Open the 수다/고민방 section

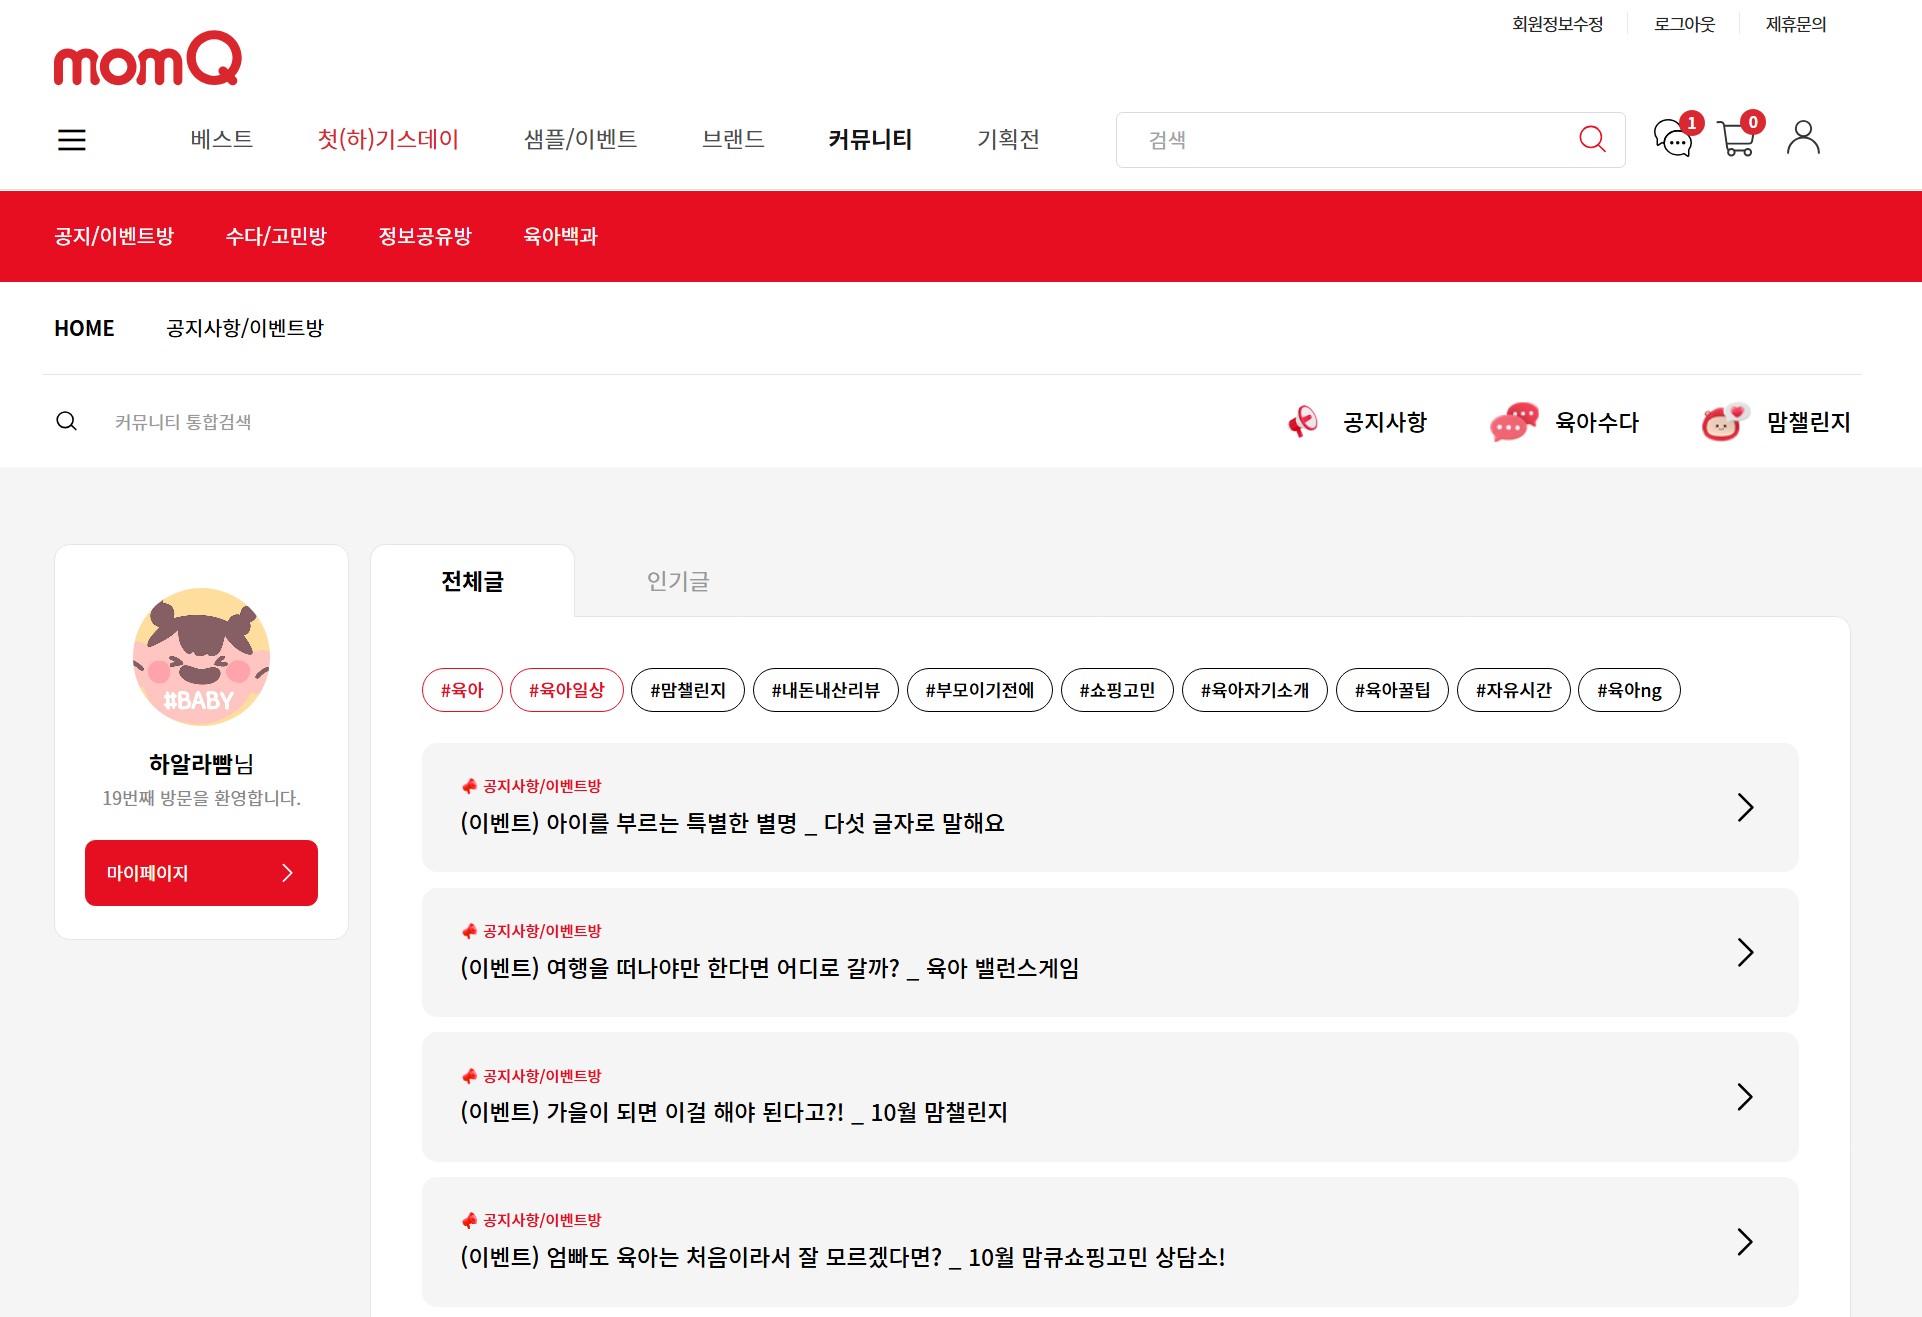pyautogui.click(x=278, y=236)
